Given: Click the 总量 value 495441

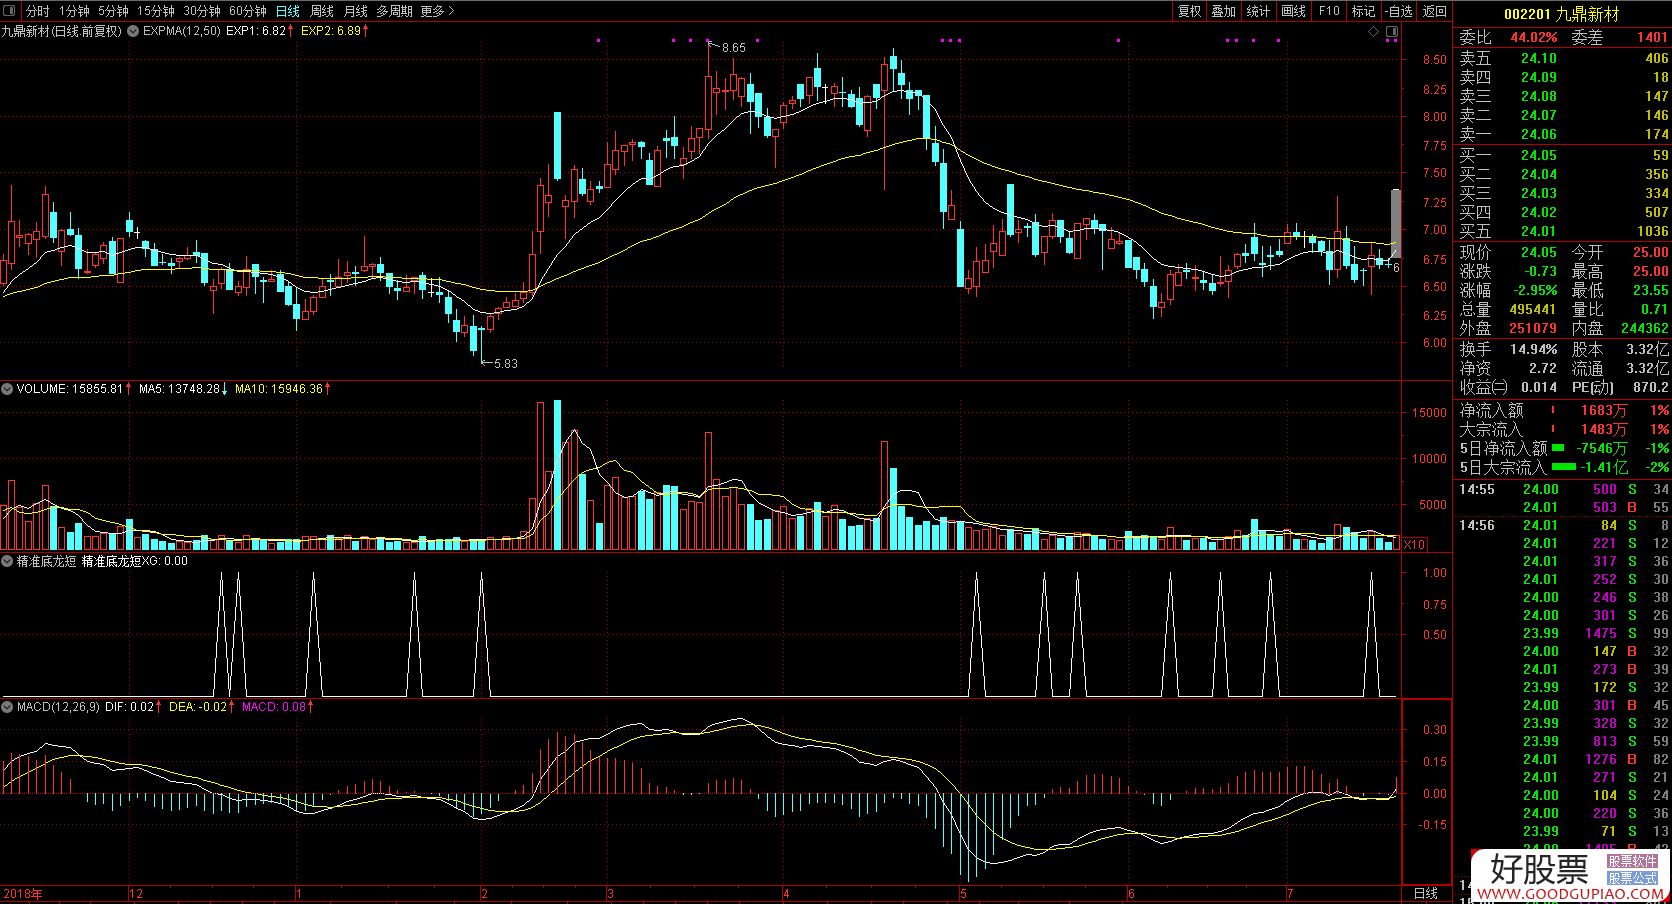Looking at the screenshot, I should [1533, 309].
